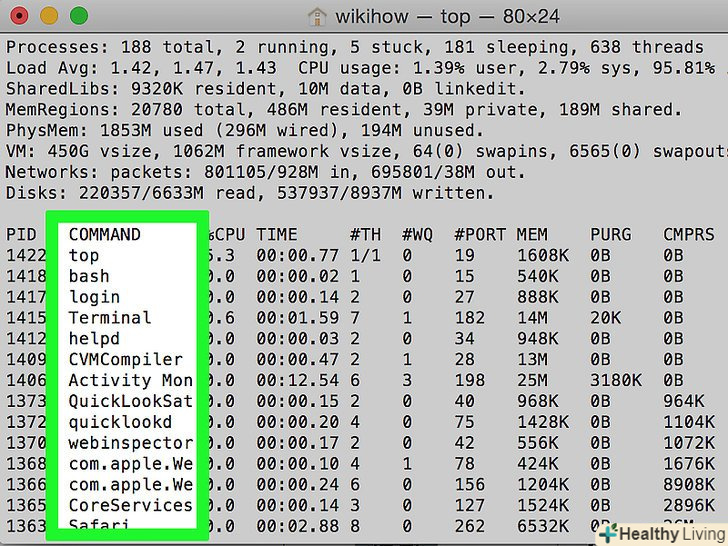
Task: Click the CMPRS column header
Action: 689,234
